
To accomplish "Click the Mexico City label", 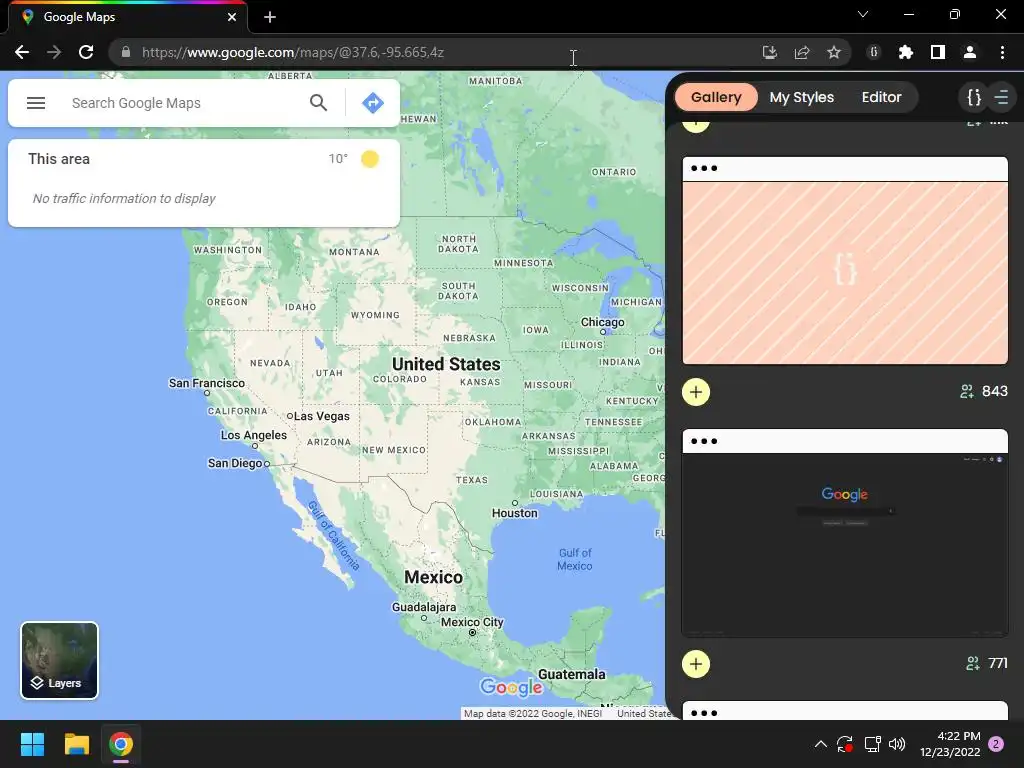I will tap(472, 622).
